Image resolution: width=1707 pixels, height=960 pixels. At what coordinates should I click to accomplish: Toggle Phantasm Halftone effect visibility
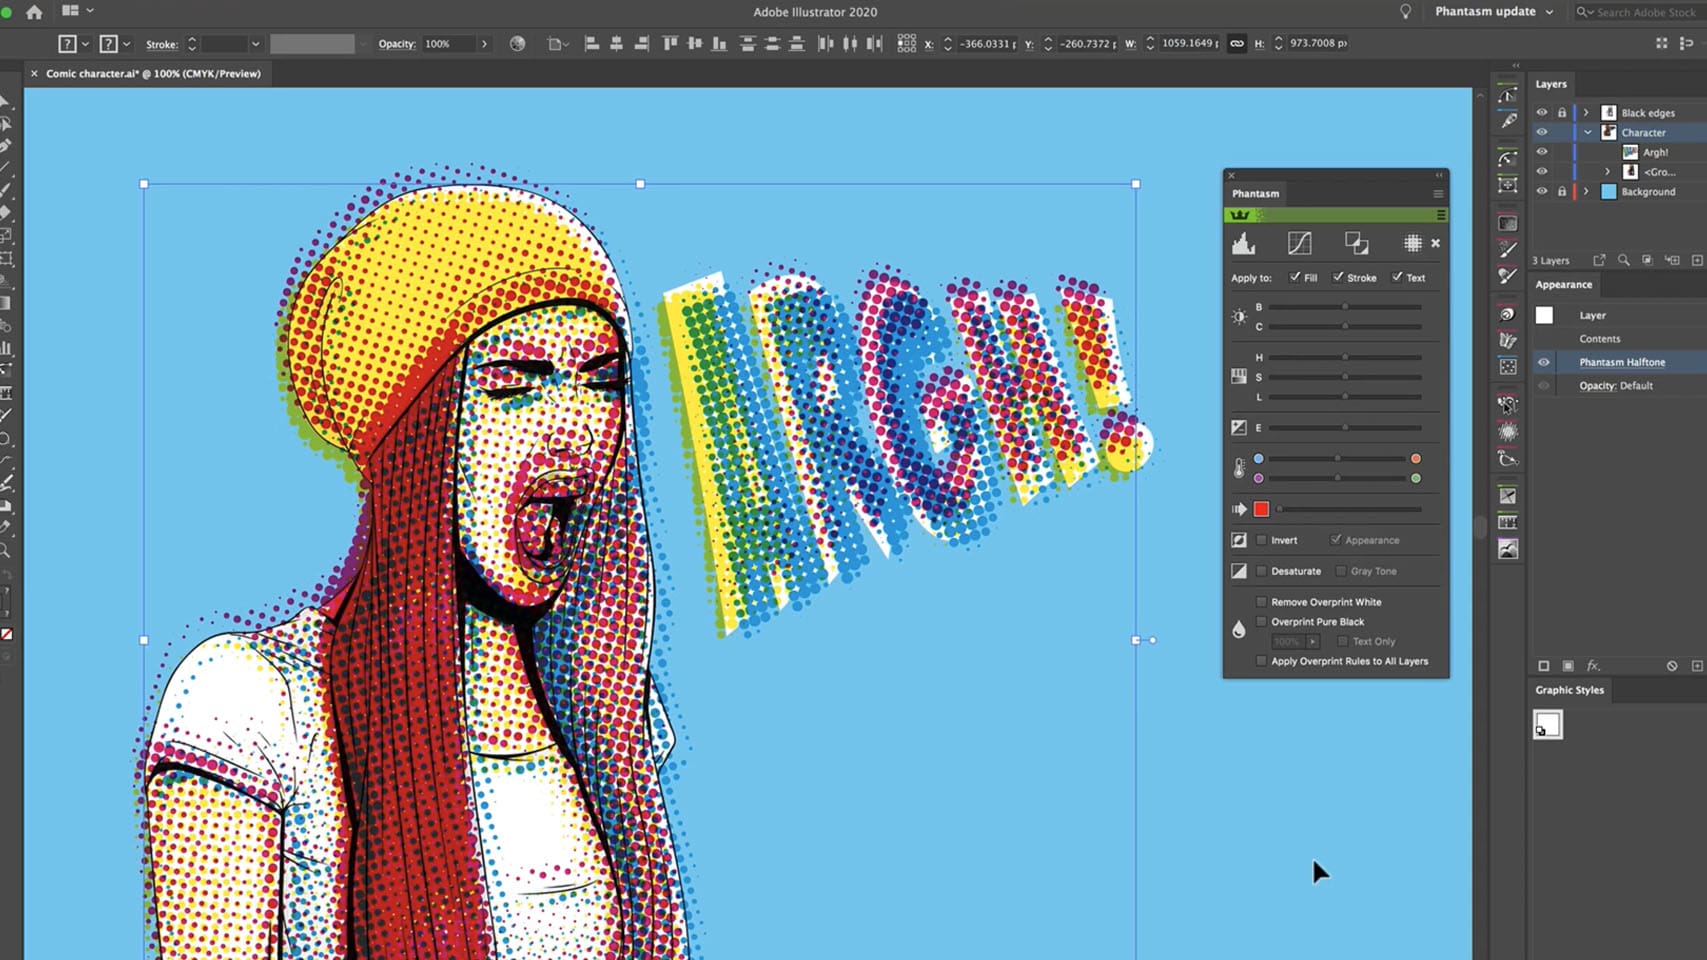click(x=1543, y=362)
